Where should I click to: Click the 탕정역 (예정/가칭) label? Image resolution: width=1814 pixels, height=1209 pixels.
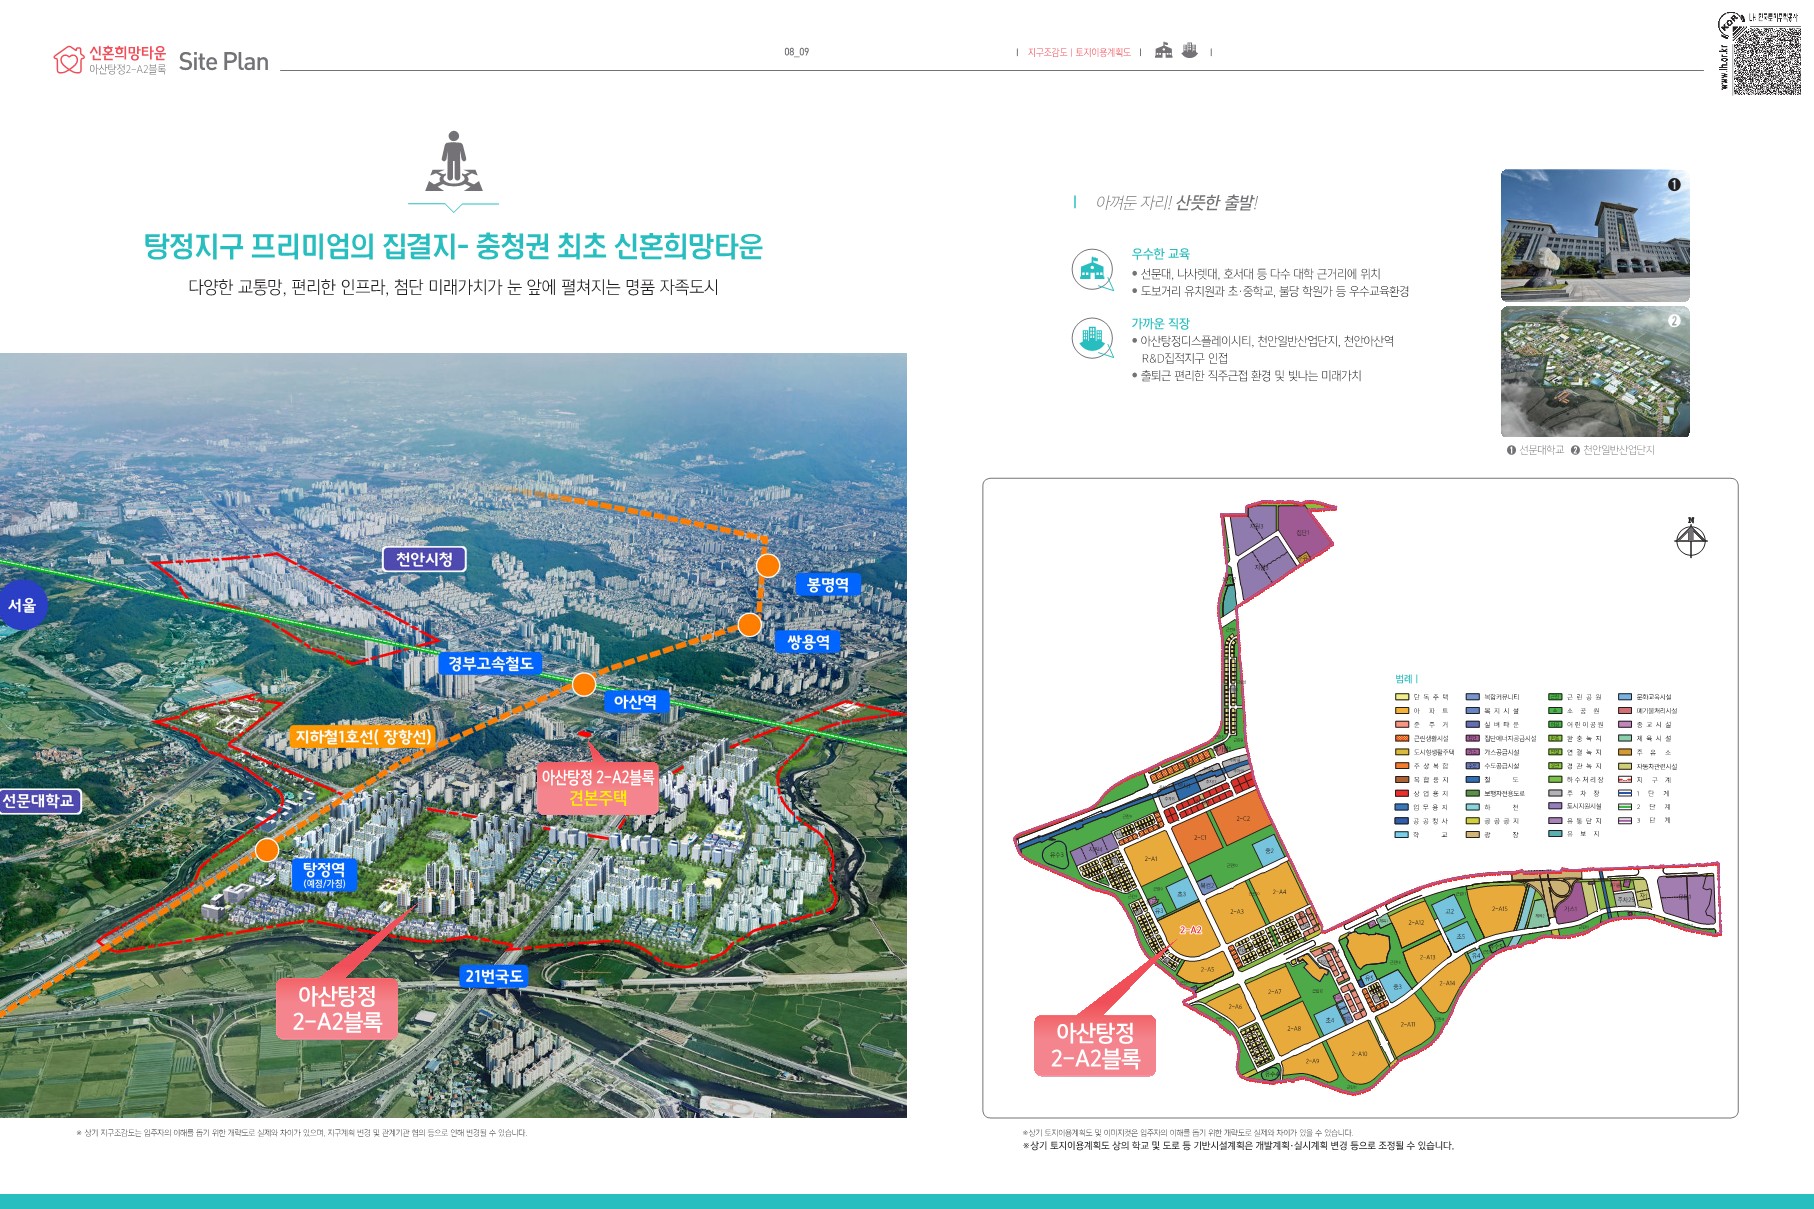pos(324,875)
